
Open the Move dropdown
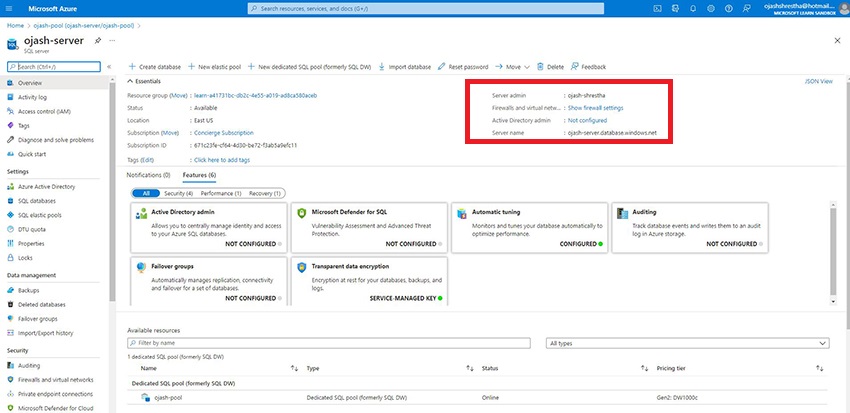[512, 67]
